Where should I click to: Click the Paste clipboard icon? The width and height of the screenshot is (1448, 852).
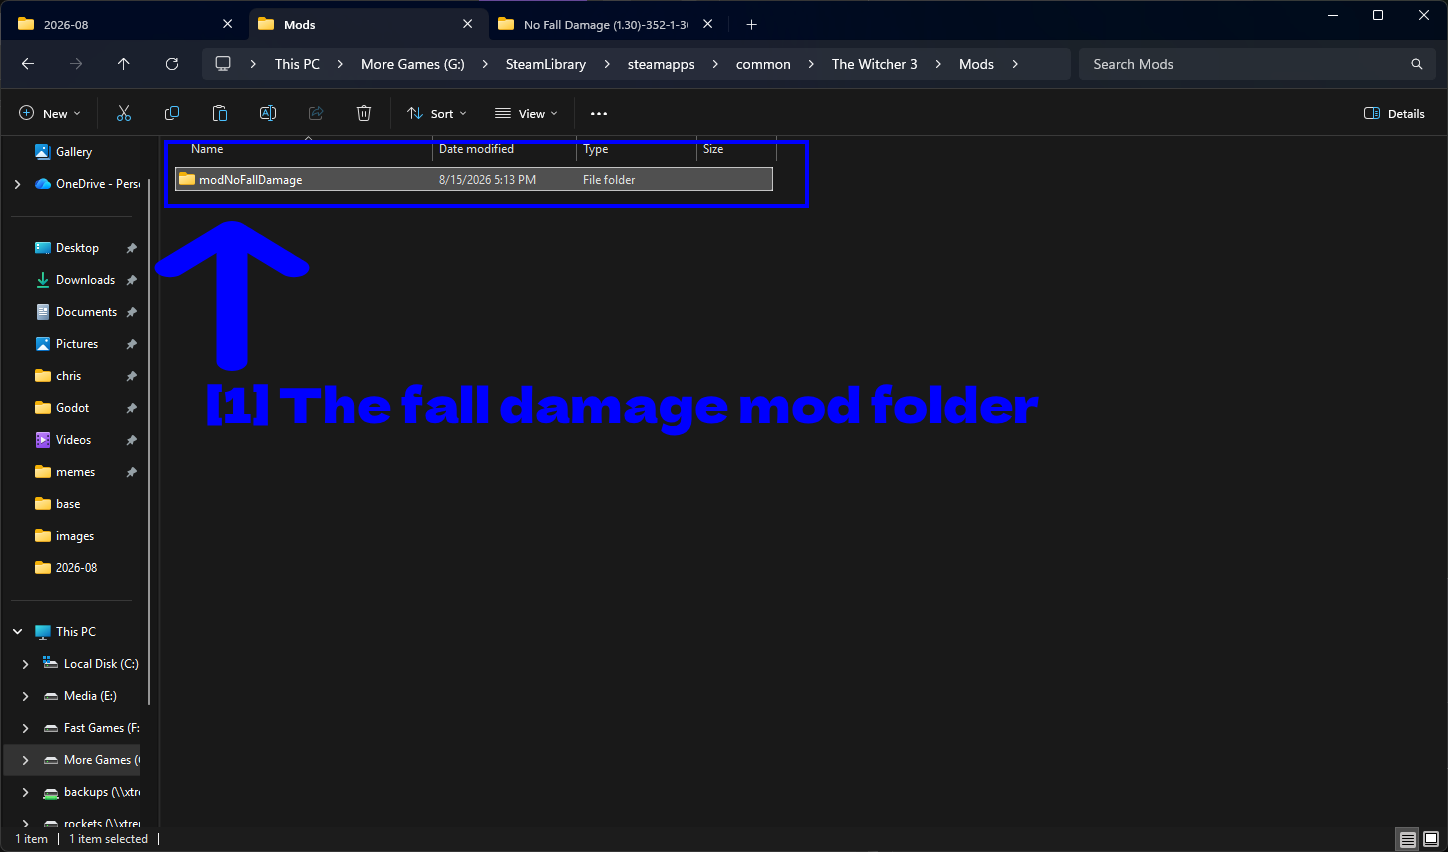coord(220,113)
